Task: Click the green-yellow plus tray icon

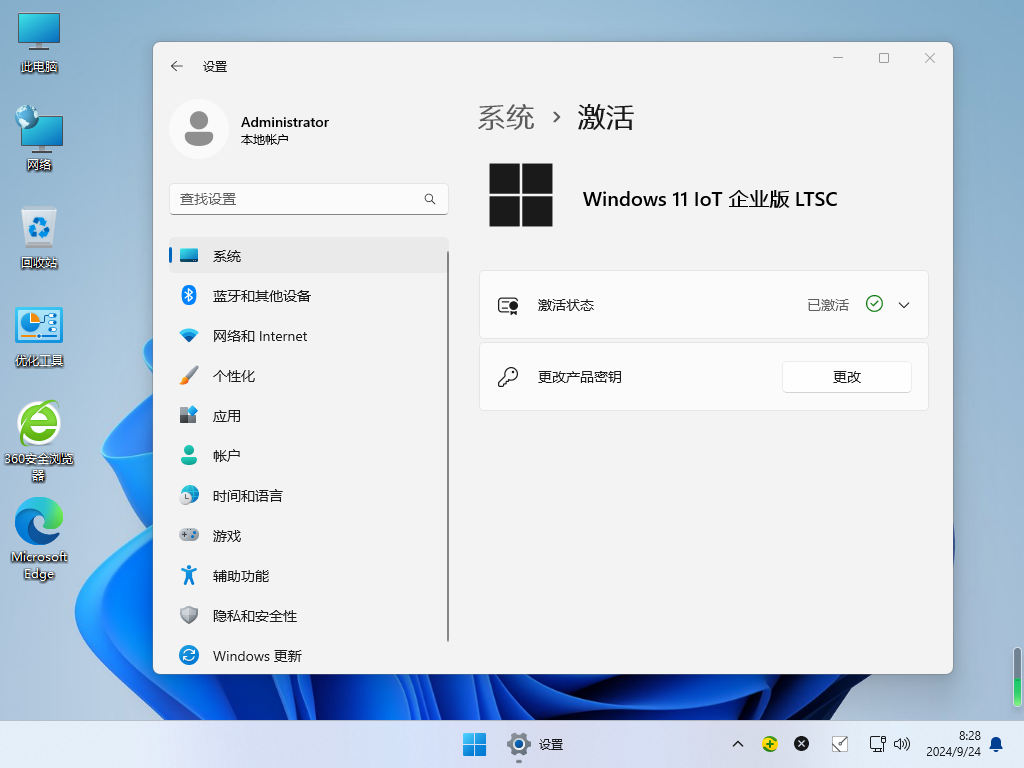Action: pyautogui.click(x=770, y=744)
